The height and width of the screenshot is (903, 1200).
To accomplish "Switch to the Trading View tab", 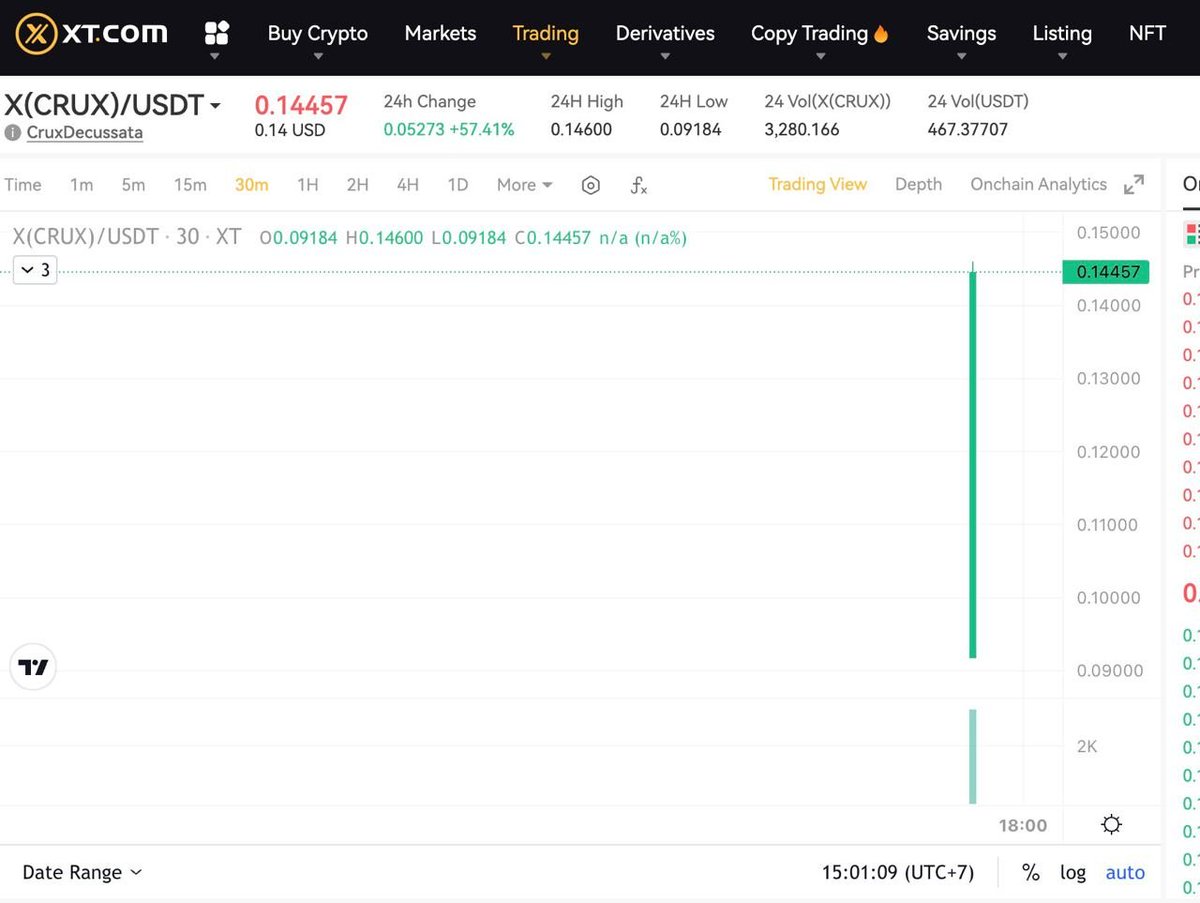I will (x=817, y=184).
